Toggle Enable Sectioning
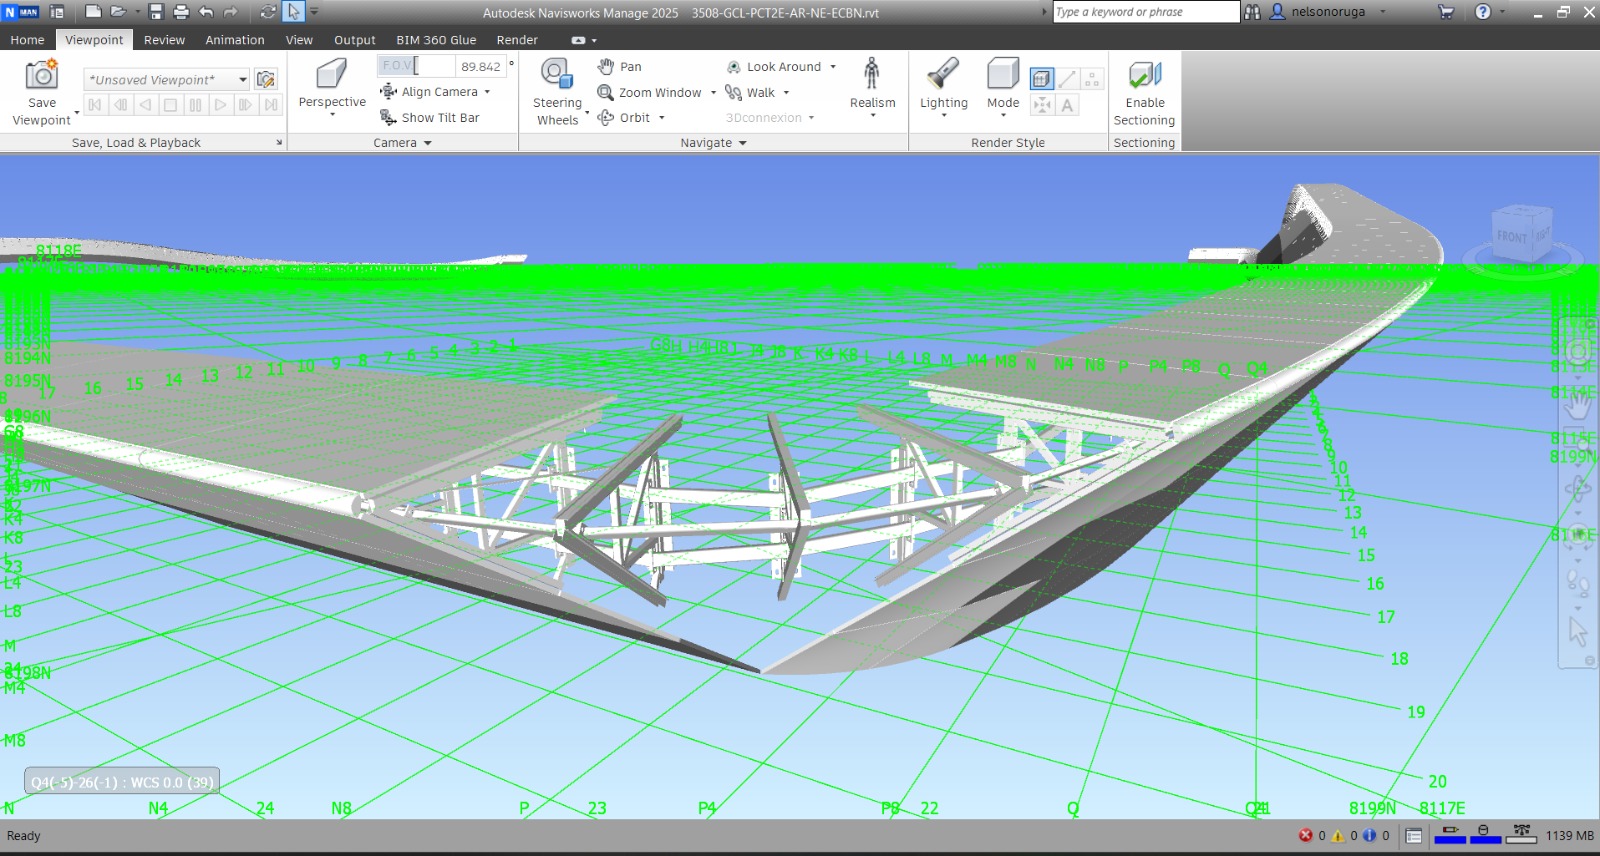 point(1145,93)
